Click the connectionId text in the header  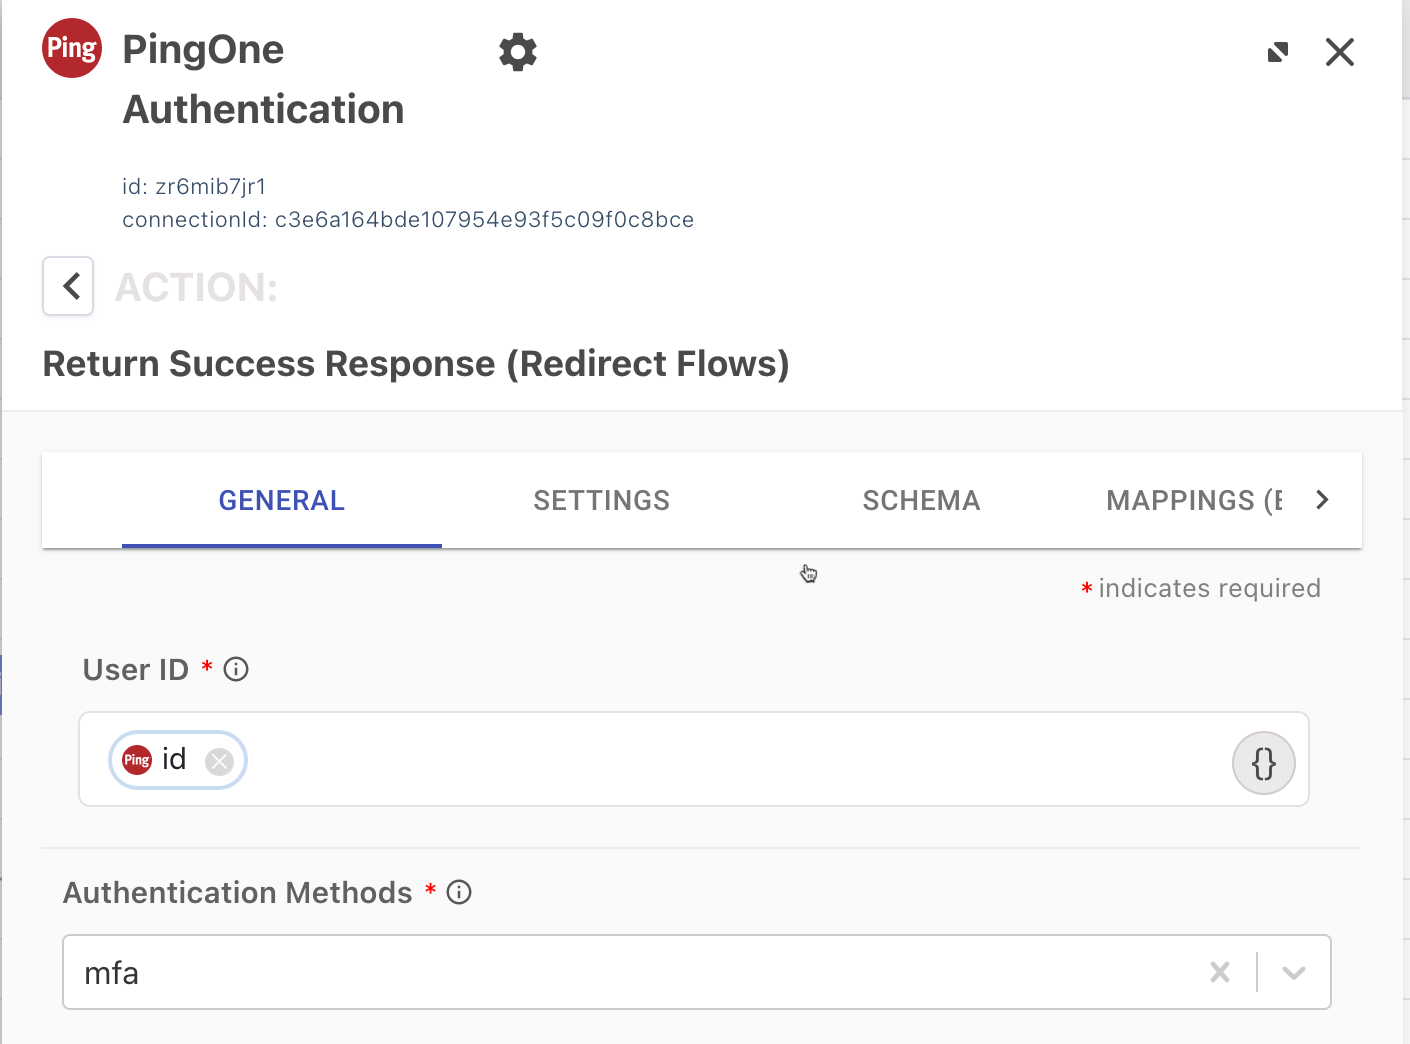point(408,220)
